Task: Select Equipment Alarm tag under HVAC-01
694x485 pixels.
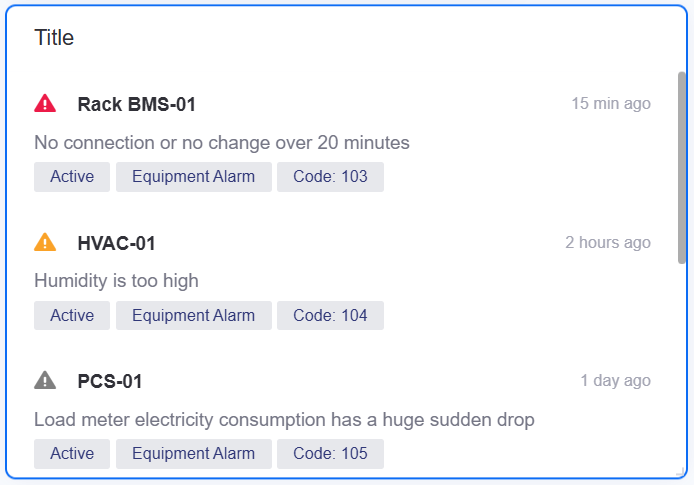Action: pyautogui.click(x=194, y=316)
